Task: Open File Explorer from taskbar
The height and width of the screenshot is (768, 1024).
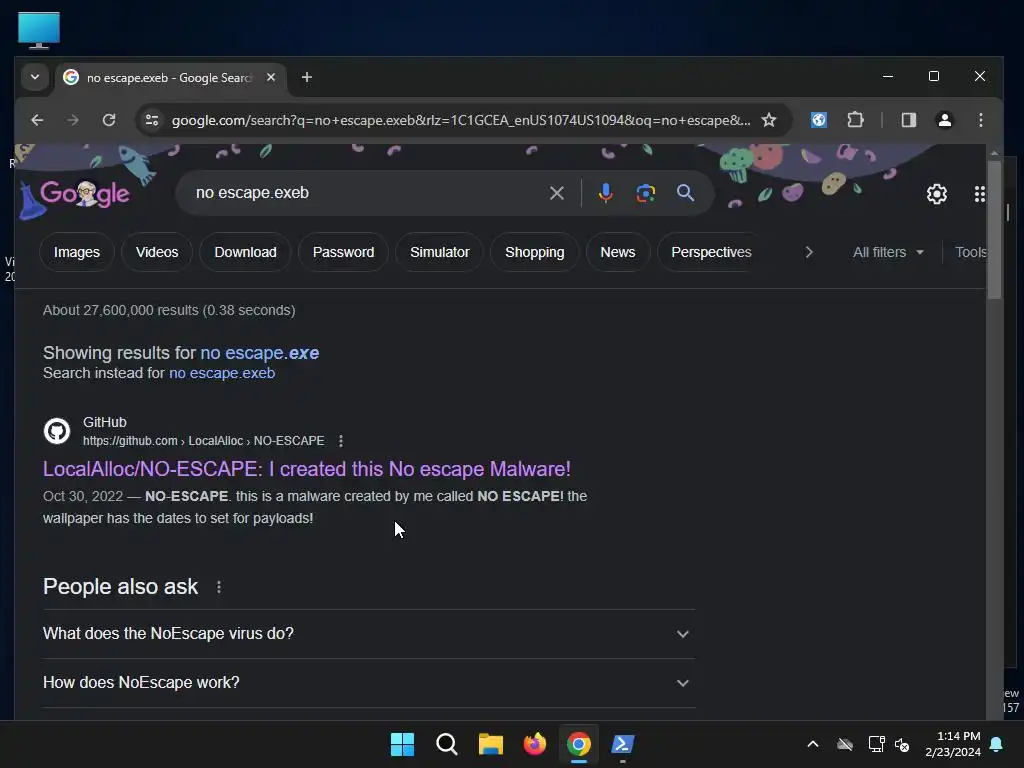Action: coord(490,744)
